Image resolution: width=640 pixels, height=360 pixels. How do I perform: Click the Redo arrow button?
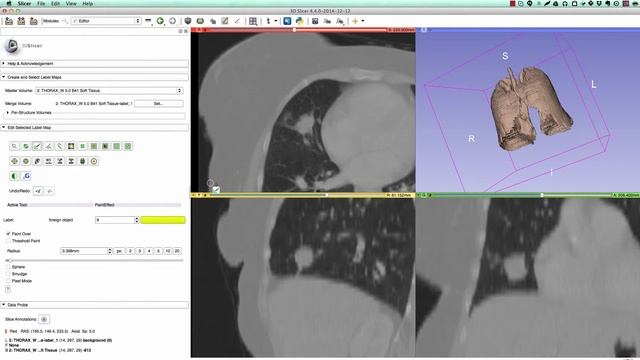[x=50, y=191]
